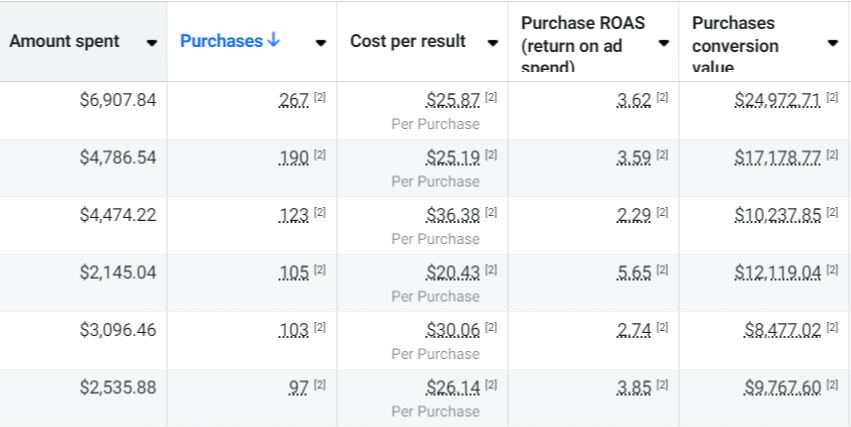The image size is (851, 427).
Task: Open the Amount spent column dropdown
Action: coord(151,43)
